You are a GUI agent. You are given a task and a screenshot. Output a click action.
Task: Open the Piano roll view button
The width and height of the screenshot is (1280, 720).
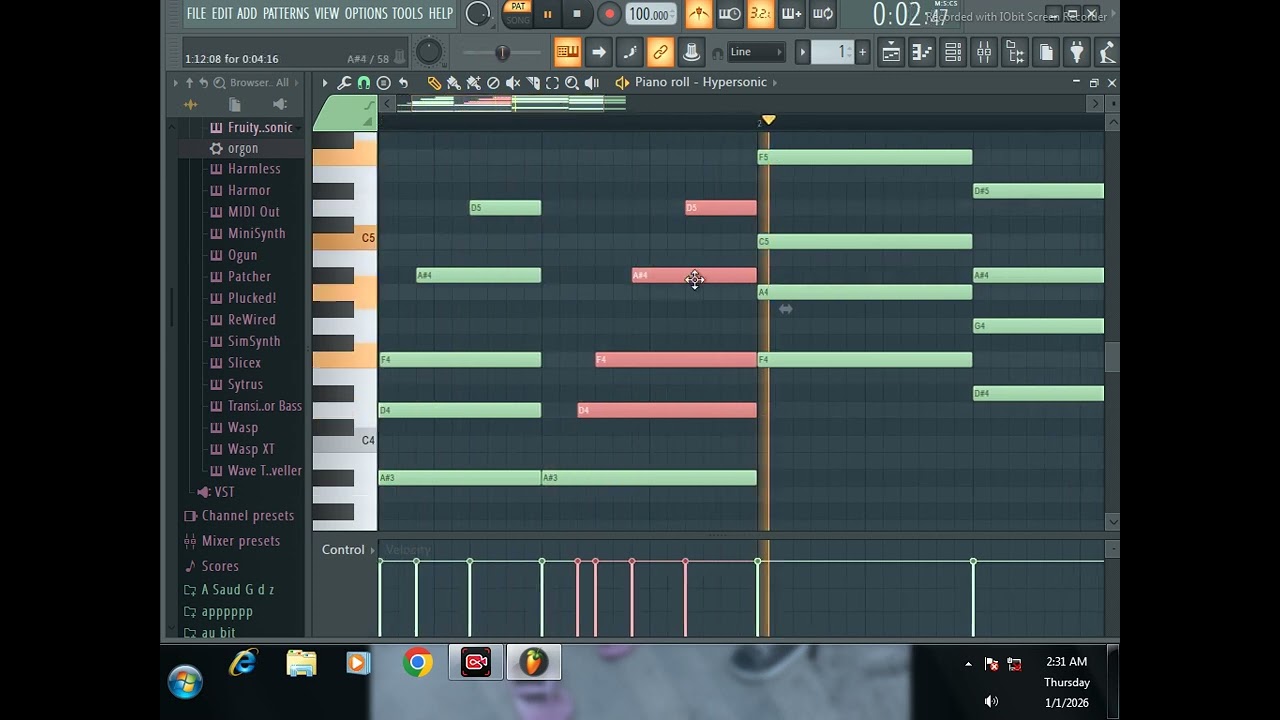[x=922, y=52]
